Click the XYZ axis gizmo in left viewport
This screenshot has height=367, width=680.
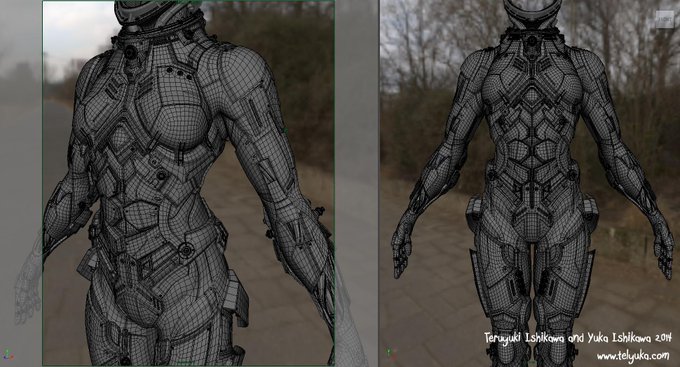8,355
